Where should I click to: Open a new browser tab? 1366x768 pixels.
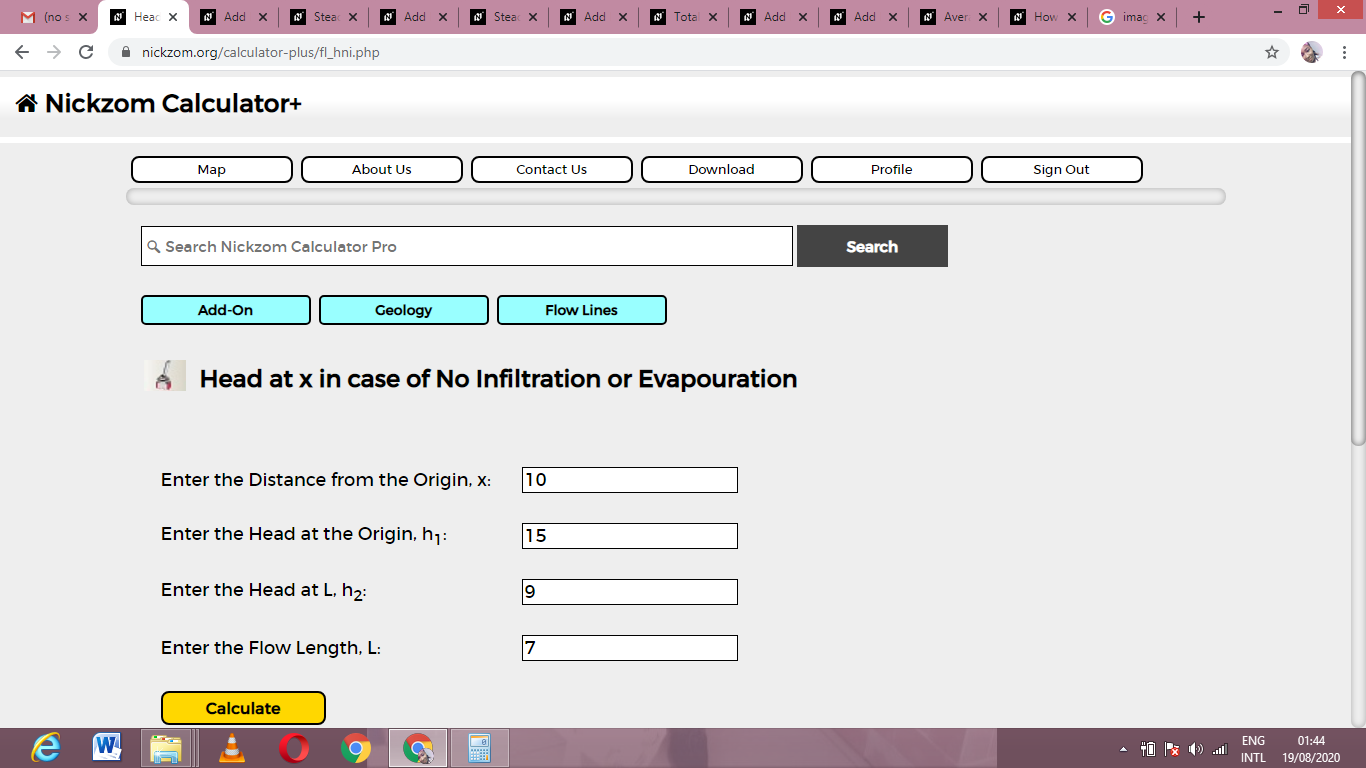(x=1199, y=17)
